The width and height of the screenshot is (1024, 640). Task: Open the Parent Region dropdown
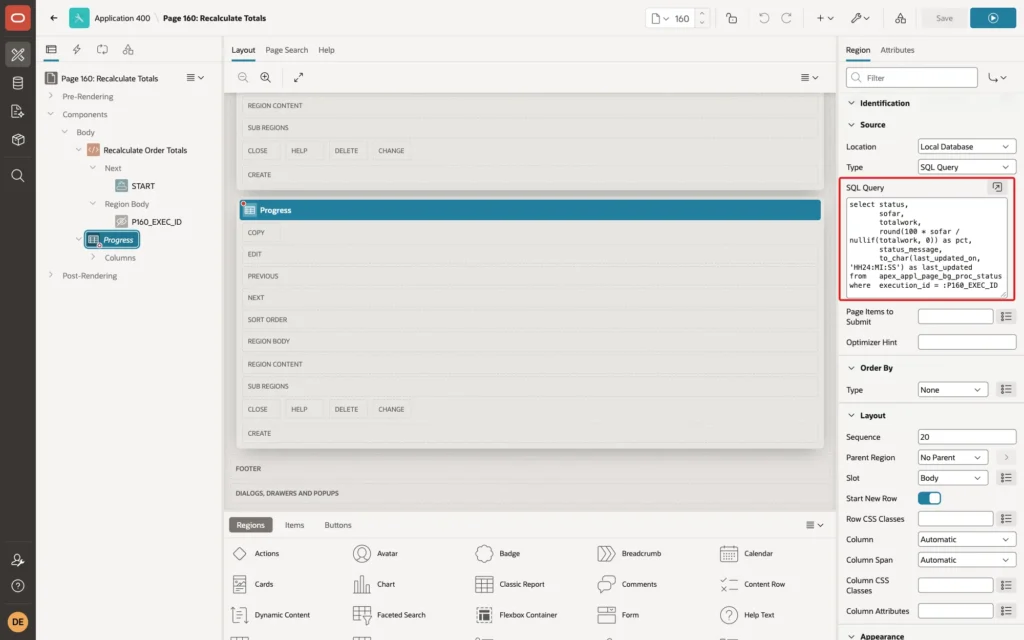952,458
